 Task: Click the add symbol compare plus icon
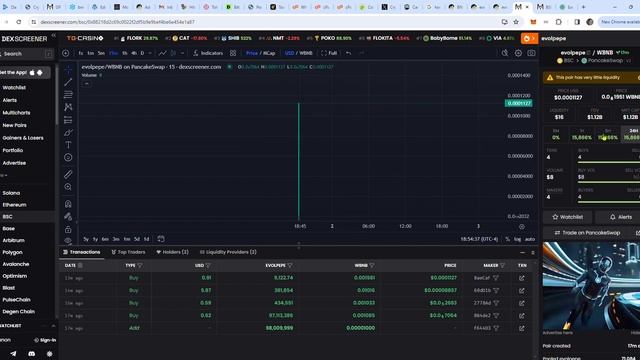[66, 53]
